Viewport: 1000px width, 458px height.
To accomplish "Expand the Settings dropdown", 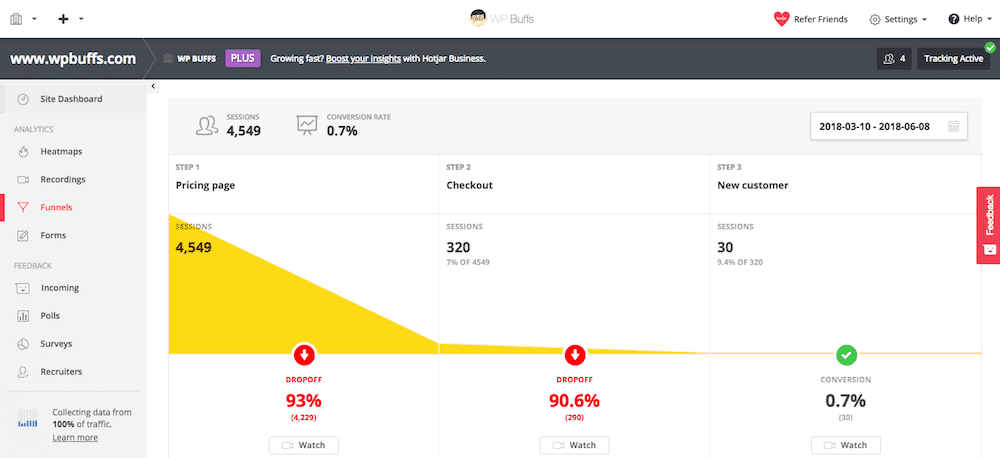I will pyautogui.click(x=898, y=19).
